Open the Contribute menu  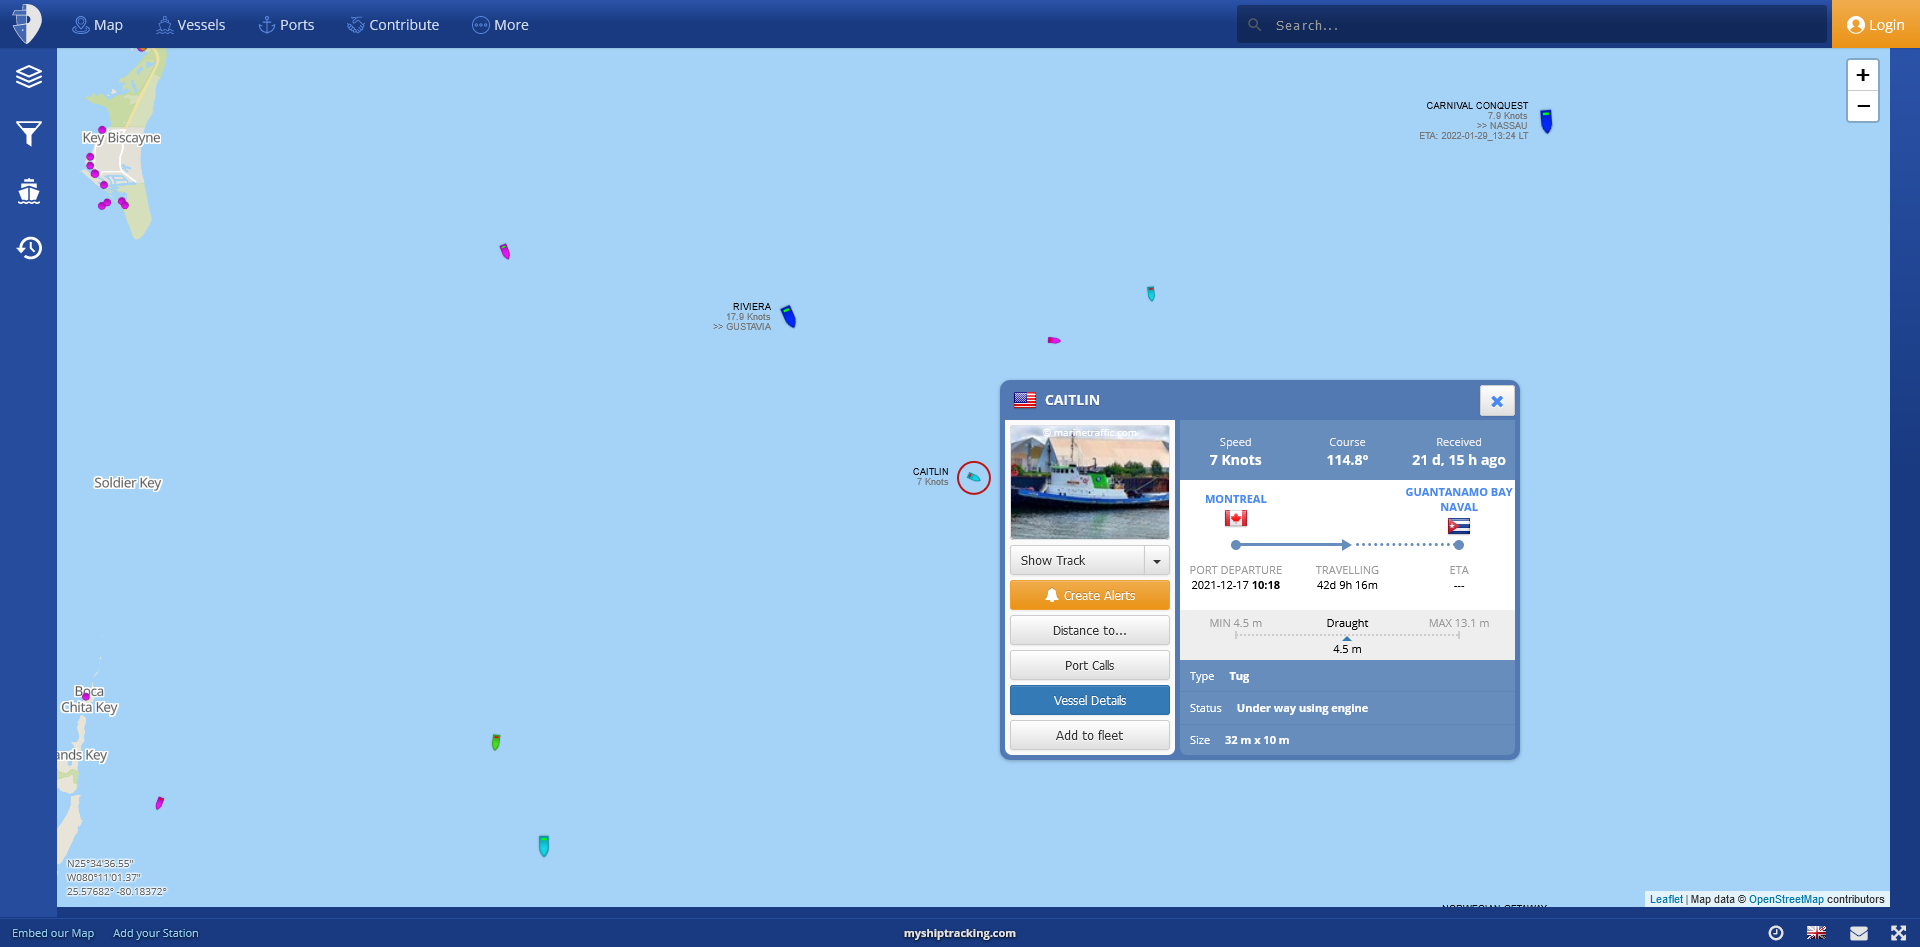point(393,25)
